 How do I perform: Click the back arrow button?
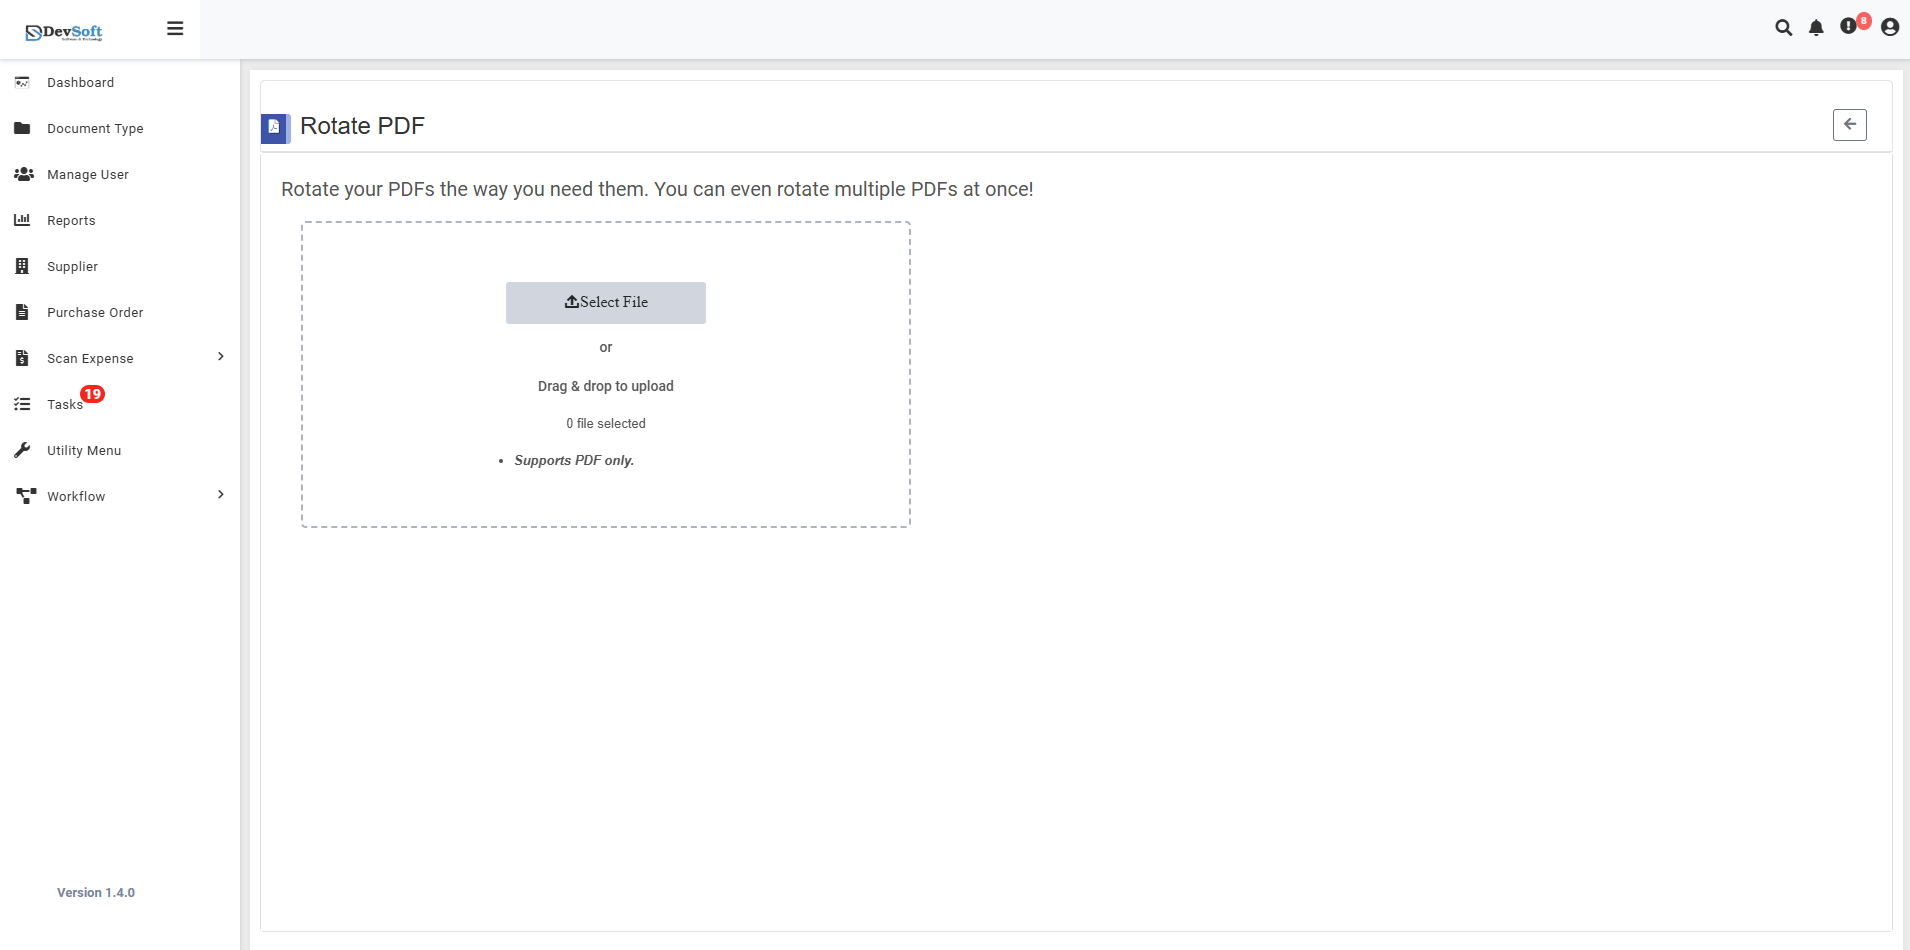pyautogui.click(x=1849, y=124)
